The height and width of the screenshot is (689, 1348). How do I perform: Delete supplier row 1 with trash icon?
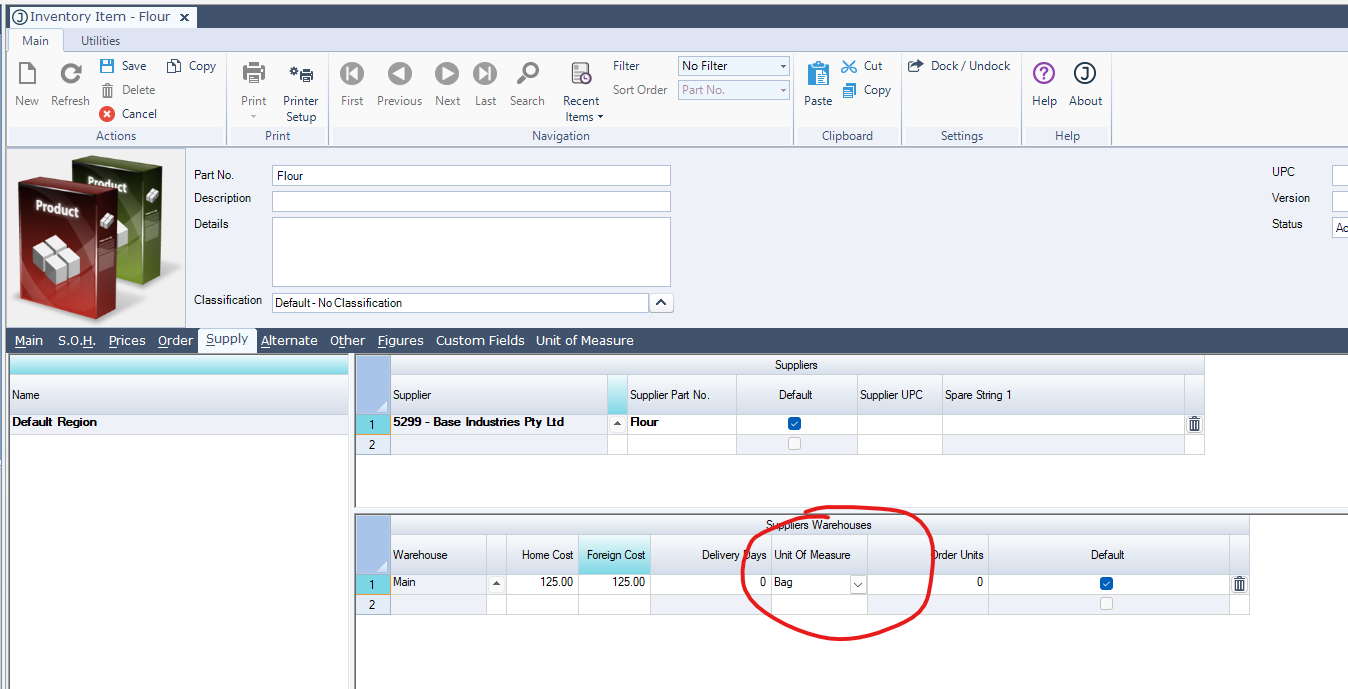point(1194,424)
